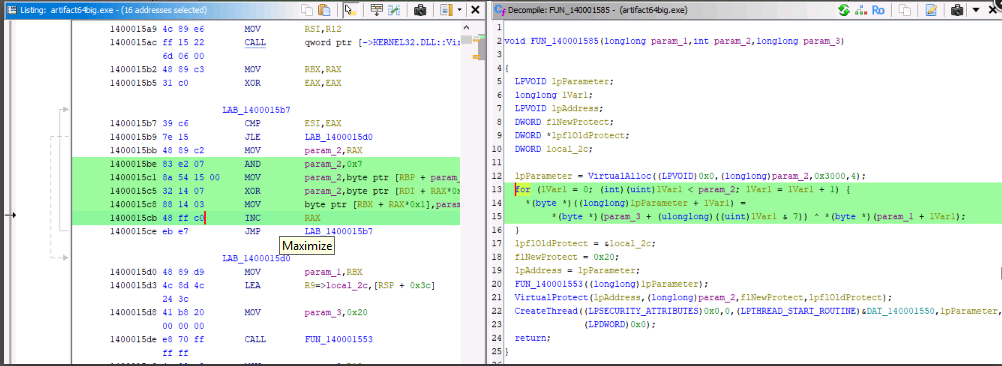Click the pencil edit icon in Decompile toolbar
This screenshot has width=1002, height=366.
click(x=931, y=10)
